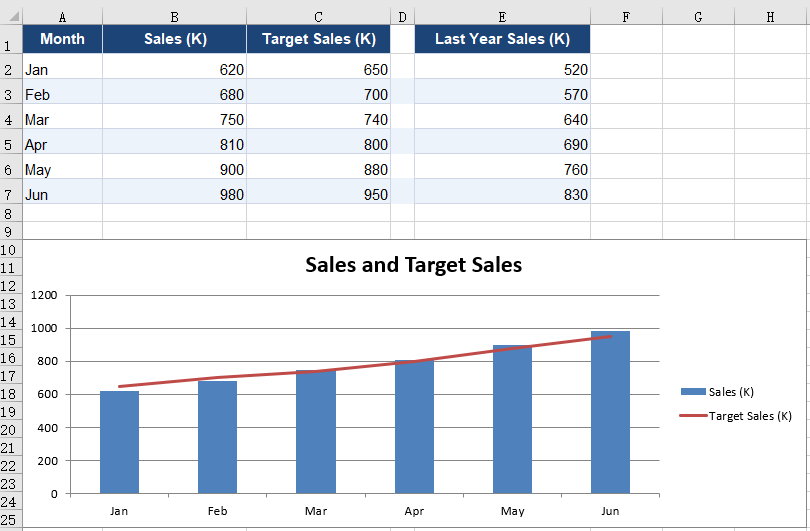
Task: Select the 400 vertical axis label
Action: point(47,428)
